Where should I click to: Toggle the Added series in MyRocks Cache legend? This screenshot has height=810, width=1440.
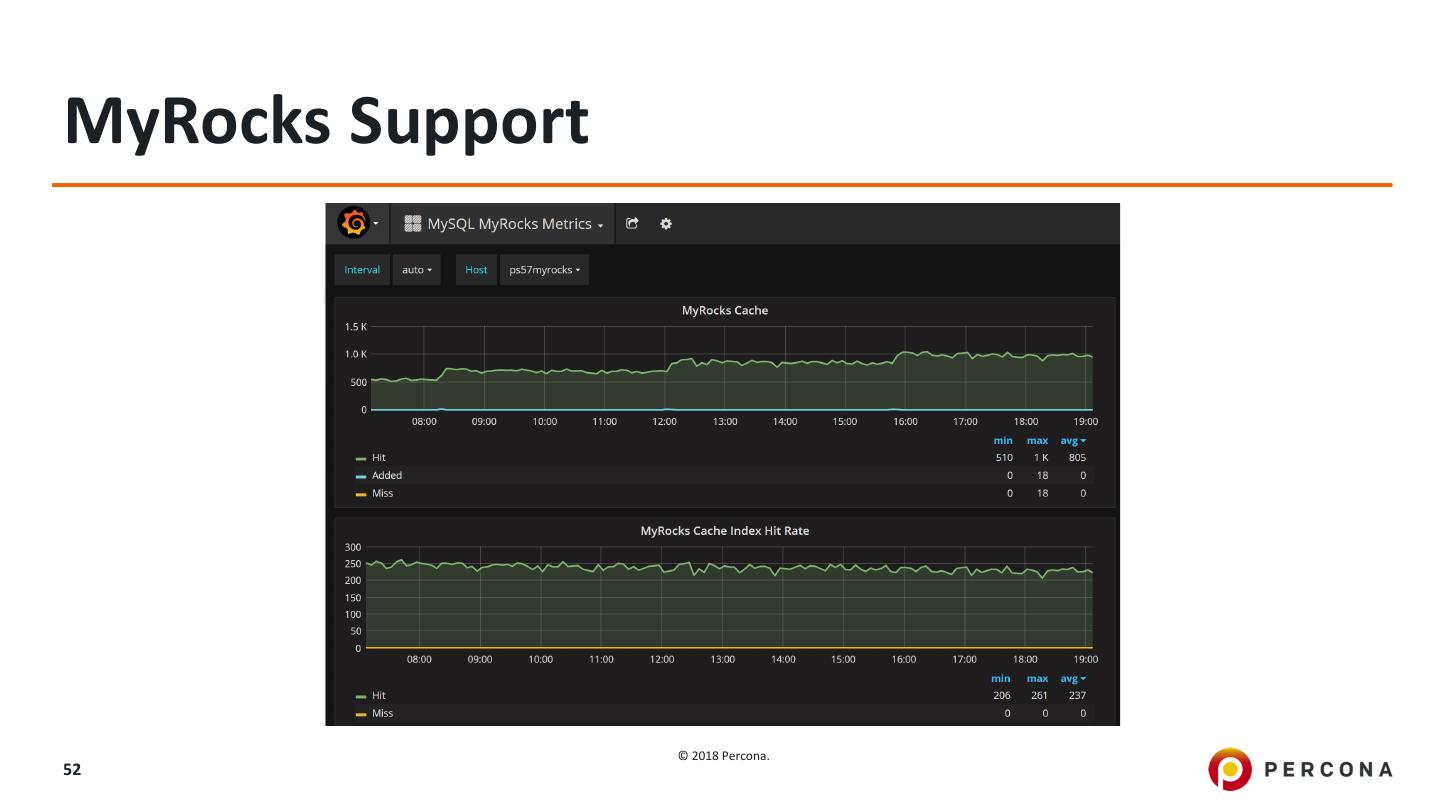click(x=387, y=476)
